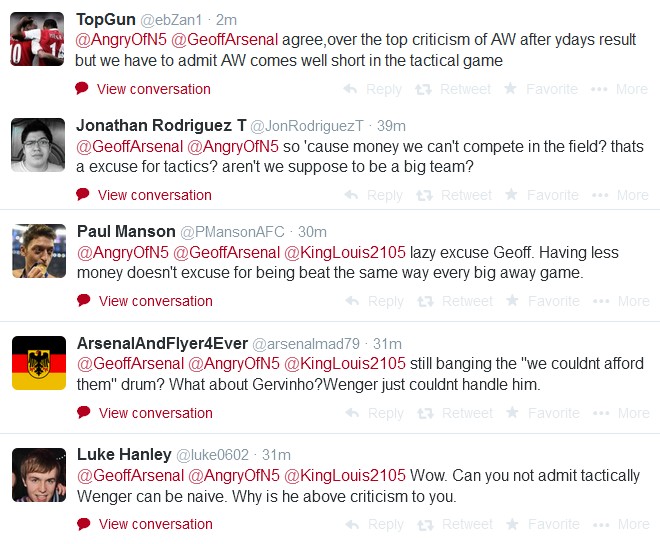
Task: Toggle Retweet on Luke Hanley's tweet
Action: point(453,524)
